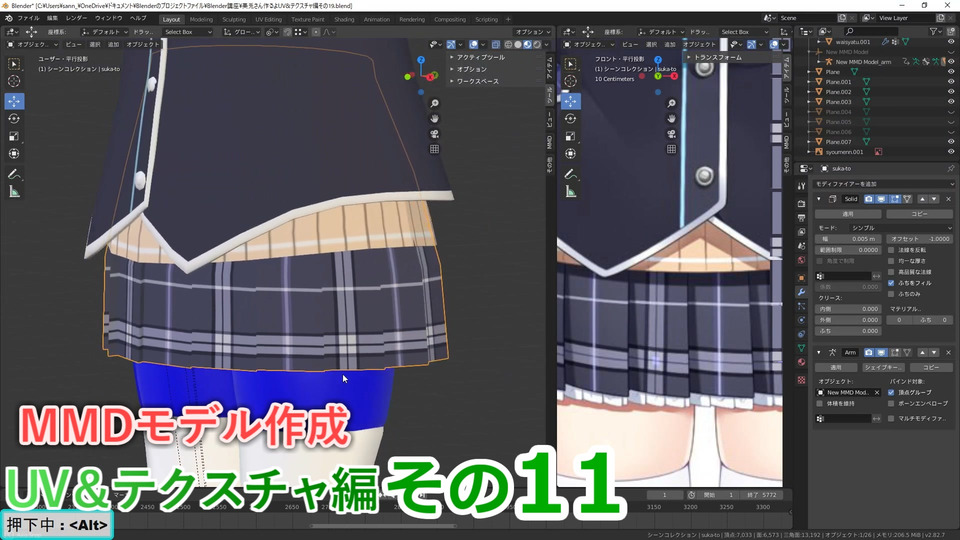Activate the Measure tool in left viewport
The width and height of the screenshot is (960, 540).
tap(14, 191)
